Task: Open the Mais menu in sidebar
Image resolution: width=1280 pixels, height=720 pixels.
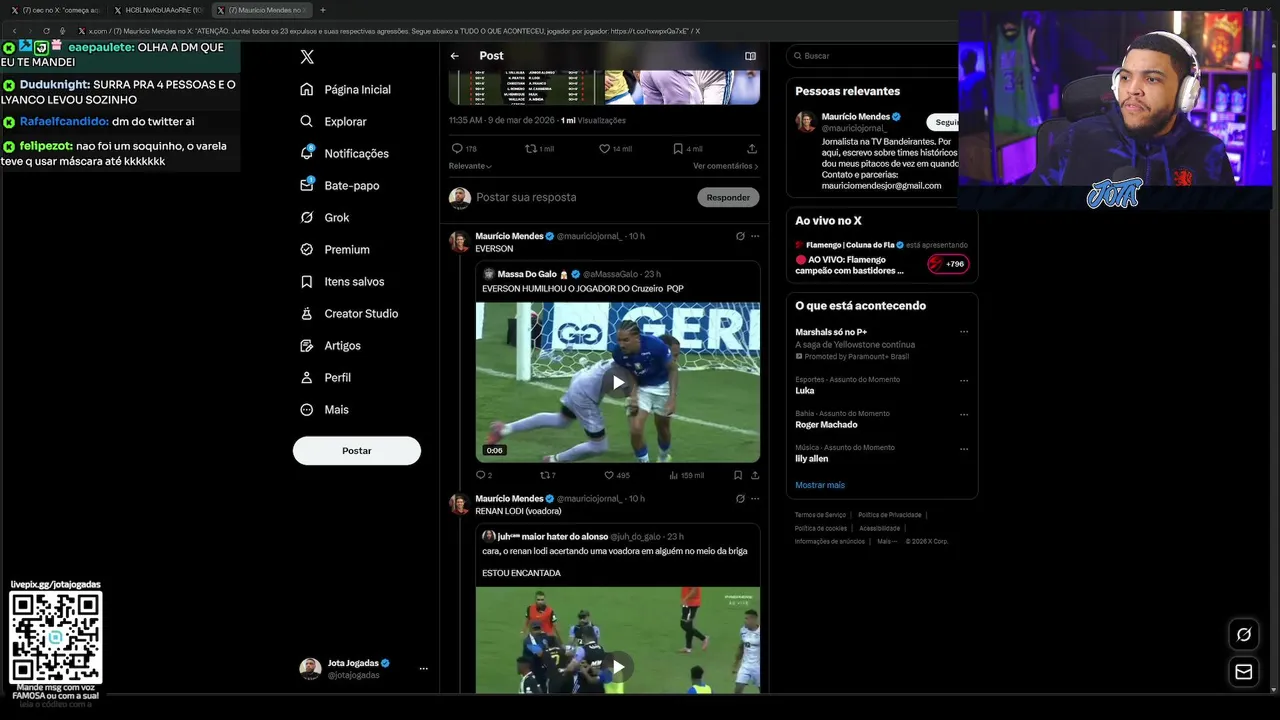Action: click(324, 409)
